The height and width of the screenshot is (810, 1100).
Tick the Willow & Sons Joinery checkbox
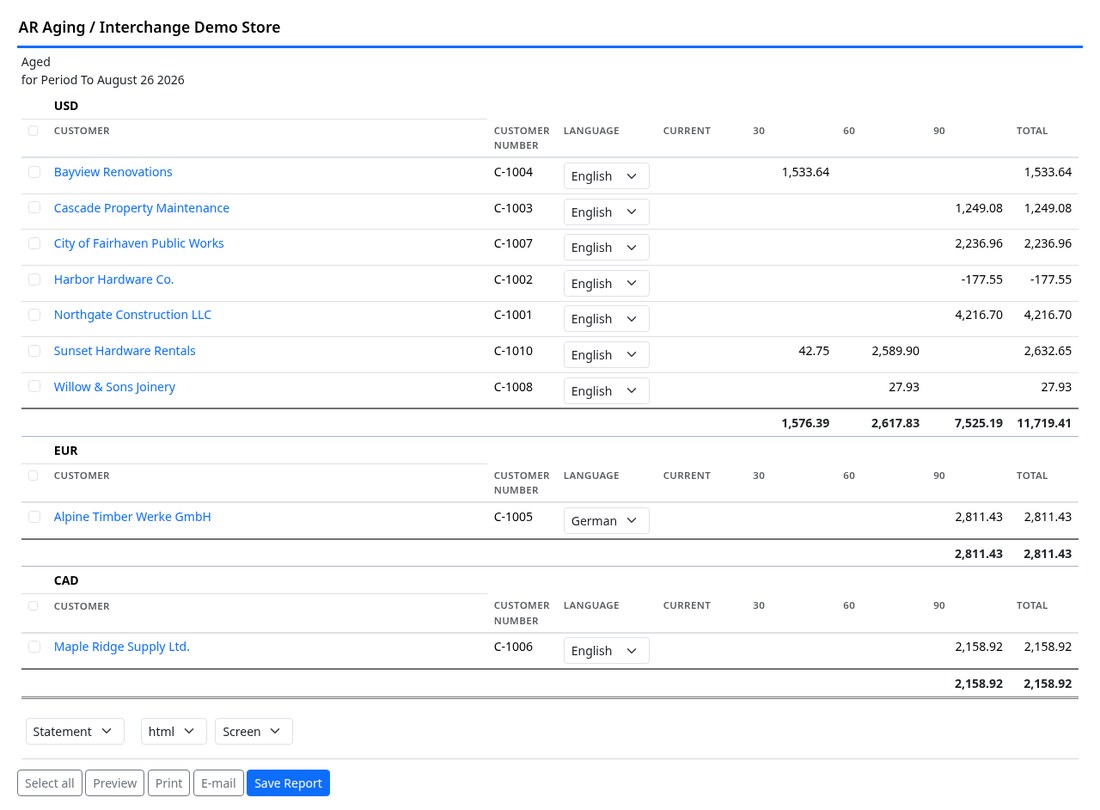34,386
